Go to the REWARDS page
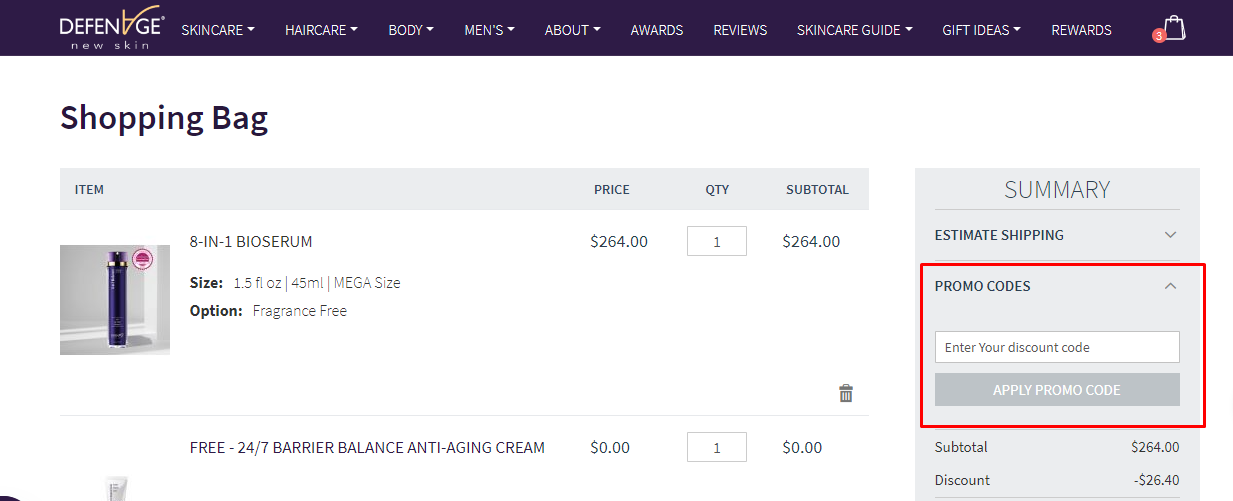This screenshot has width=1233, height=501. tap(1081, 30)
